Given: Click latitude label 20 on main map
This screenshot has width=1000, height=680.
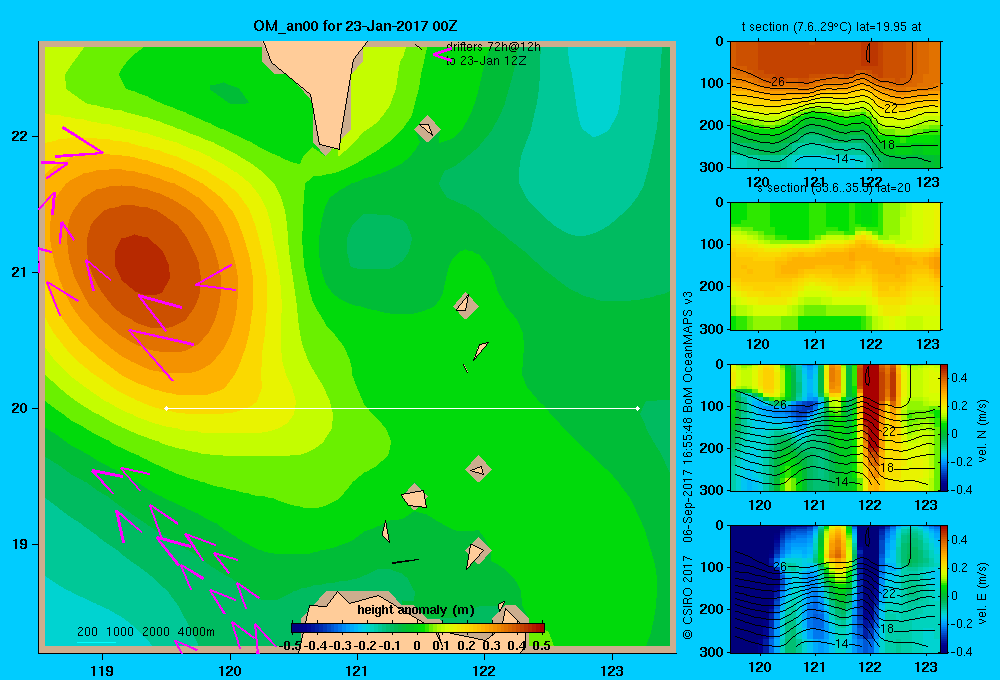Looking at the screenshot, I should [x=20, y=408].
